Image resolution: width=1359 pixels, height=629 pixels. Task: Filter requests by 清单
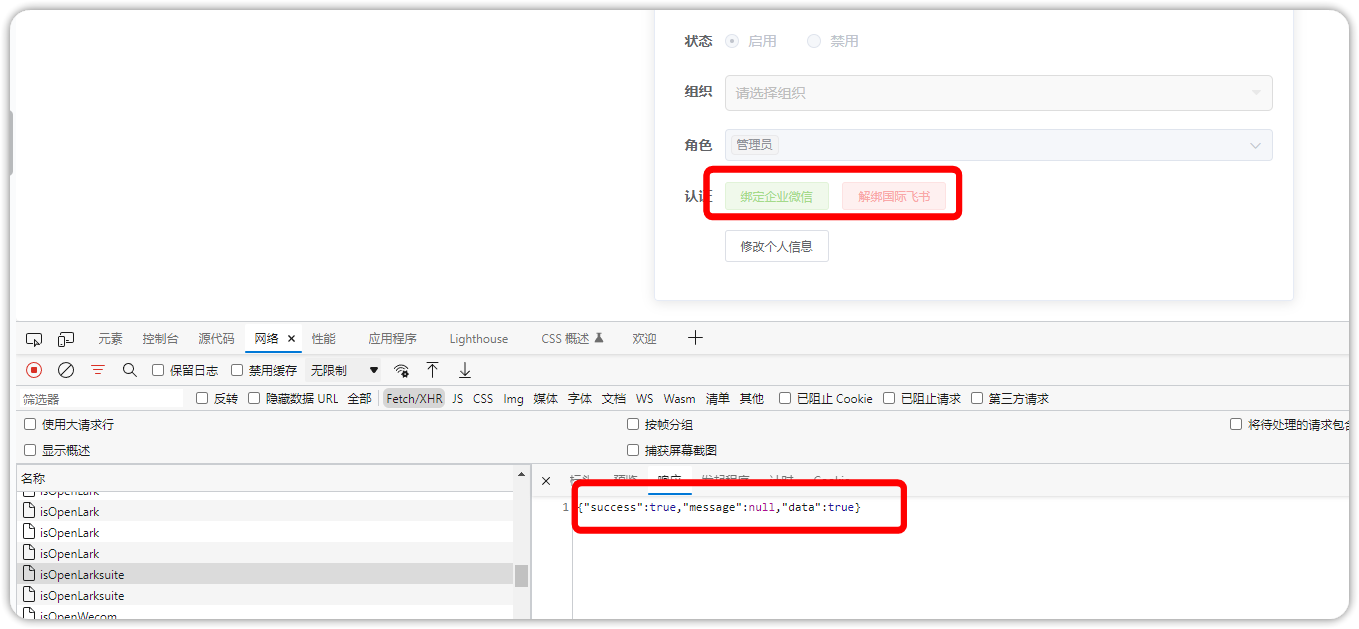click(x=717, y=398)
